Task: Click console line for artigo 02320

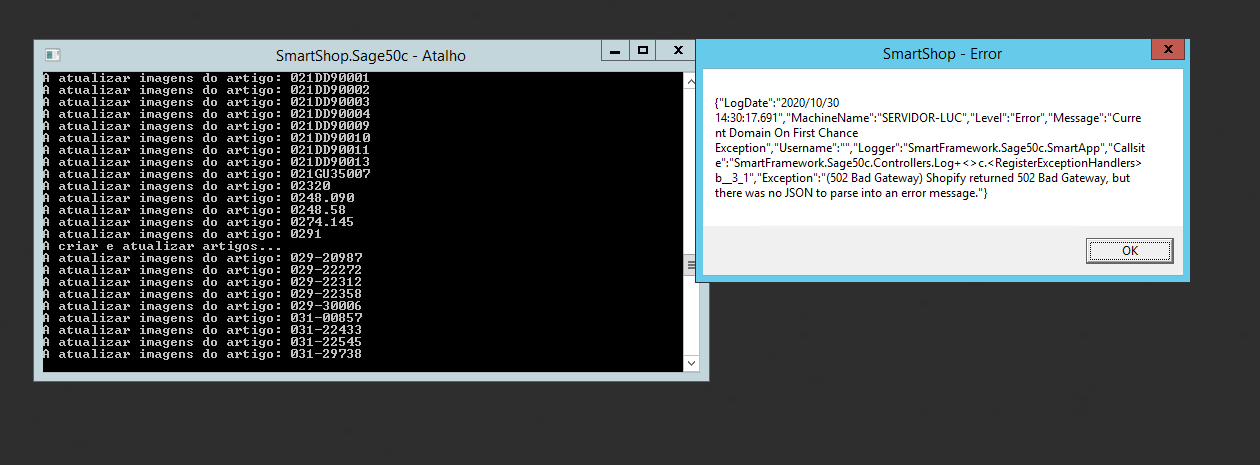Action: point(187,185)
